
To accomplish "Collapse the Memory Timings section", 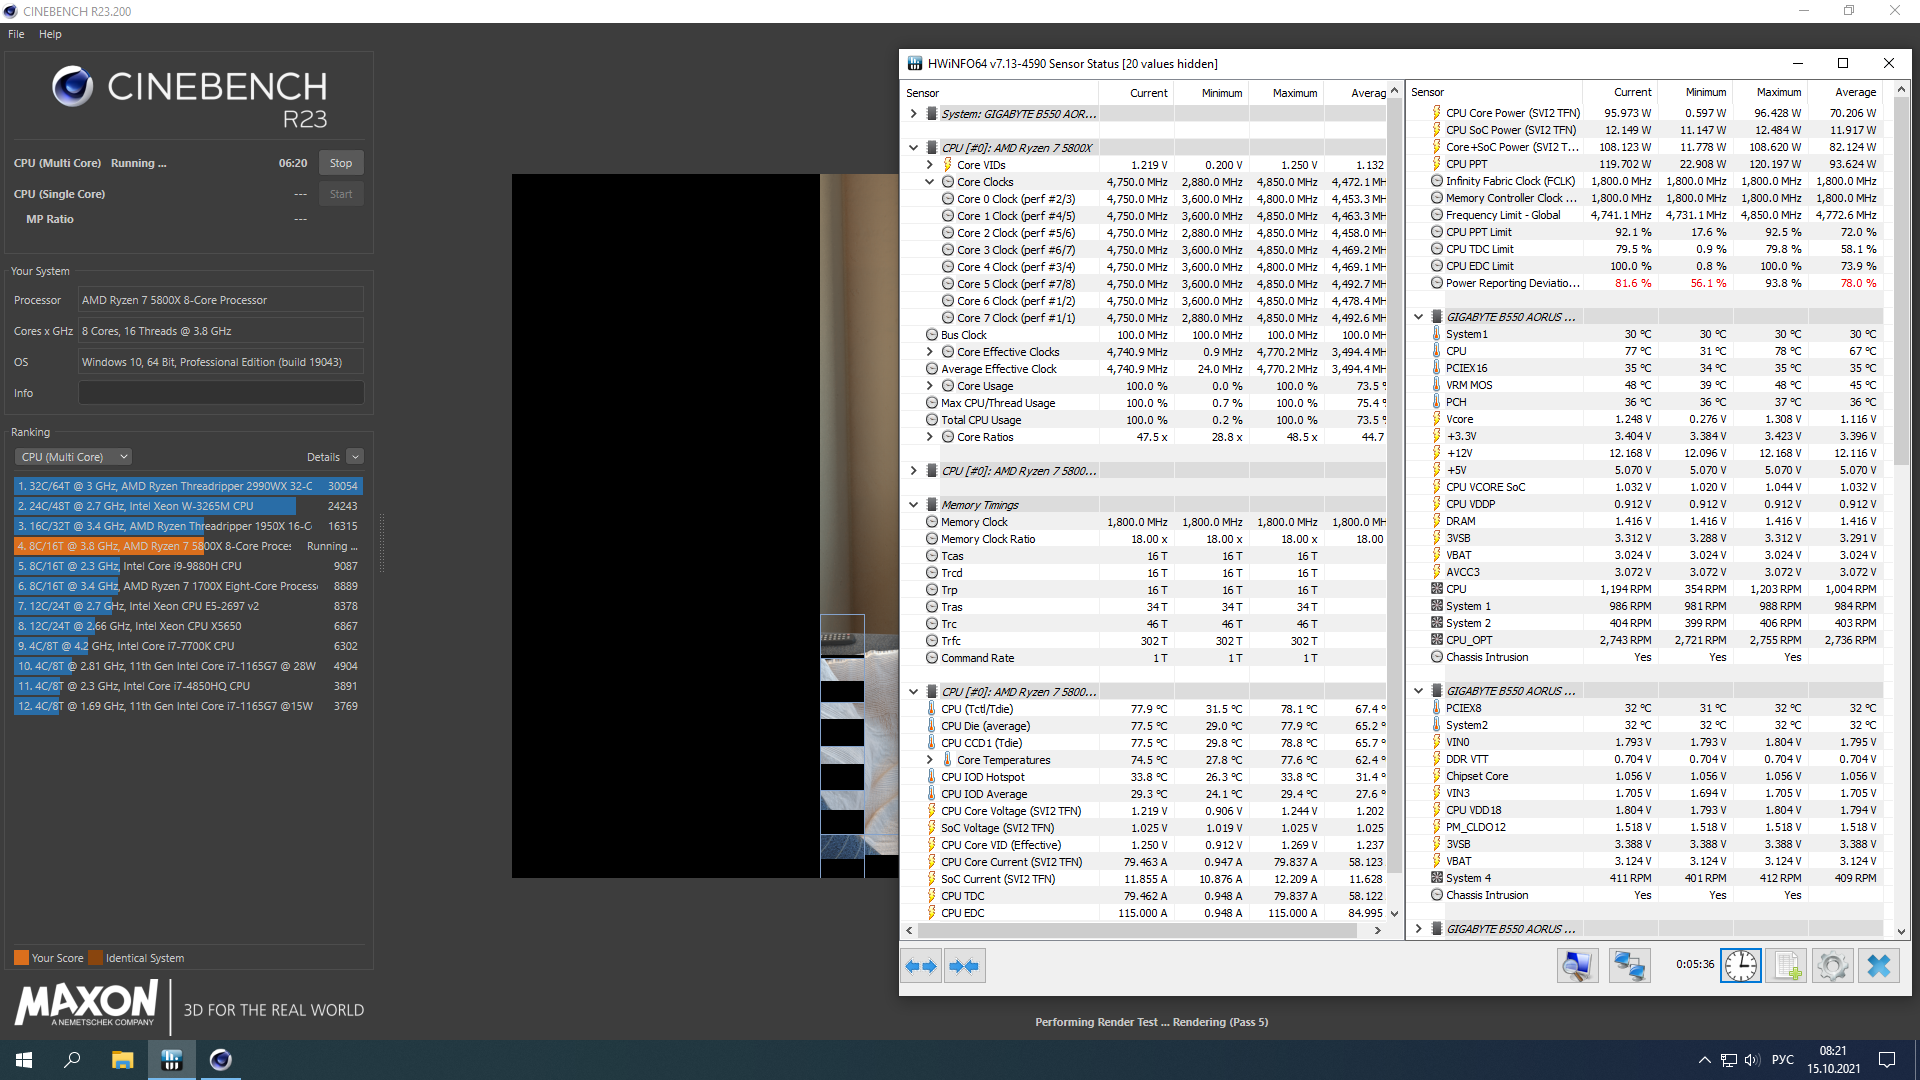I will click(x=913, y=505).
